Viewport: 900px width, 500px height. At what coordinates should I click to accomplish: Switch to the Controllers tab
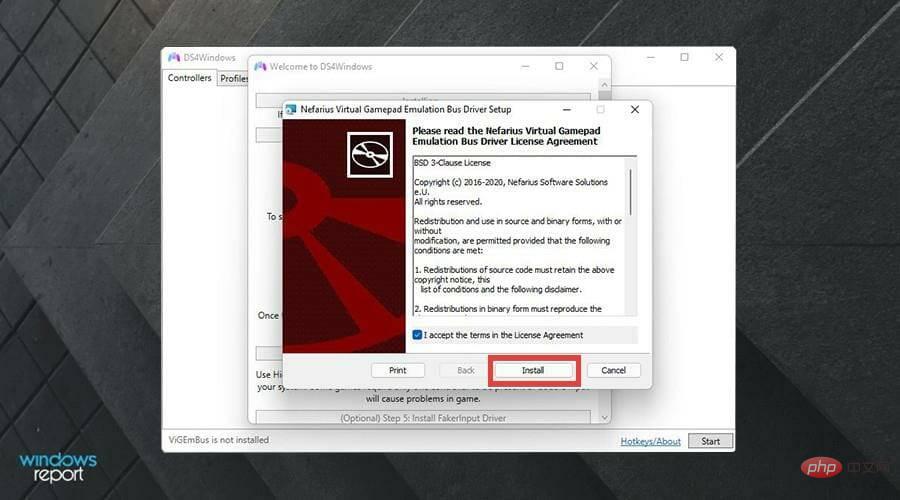(x=189, y=78)
